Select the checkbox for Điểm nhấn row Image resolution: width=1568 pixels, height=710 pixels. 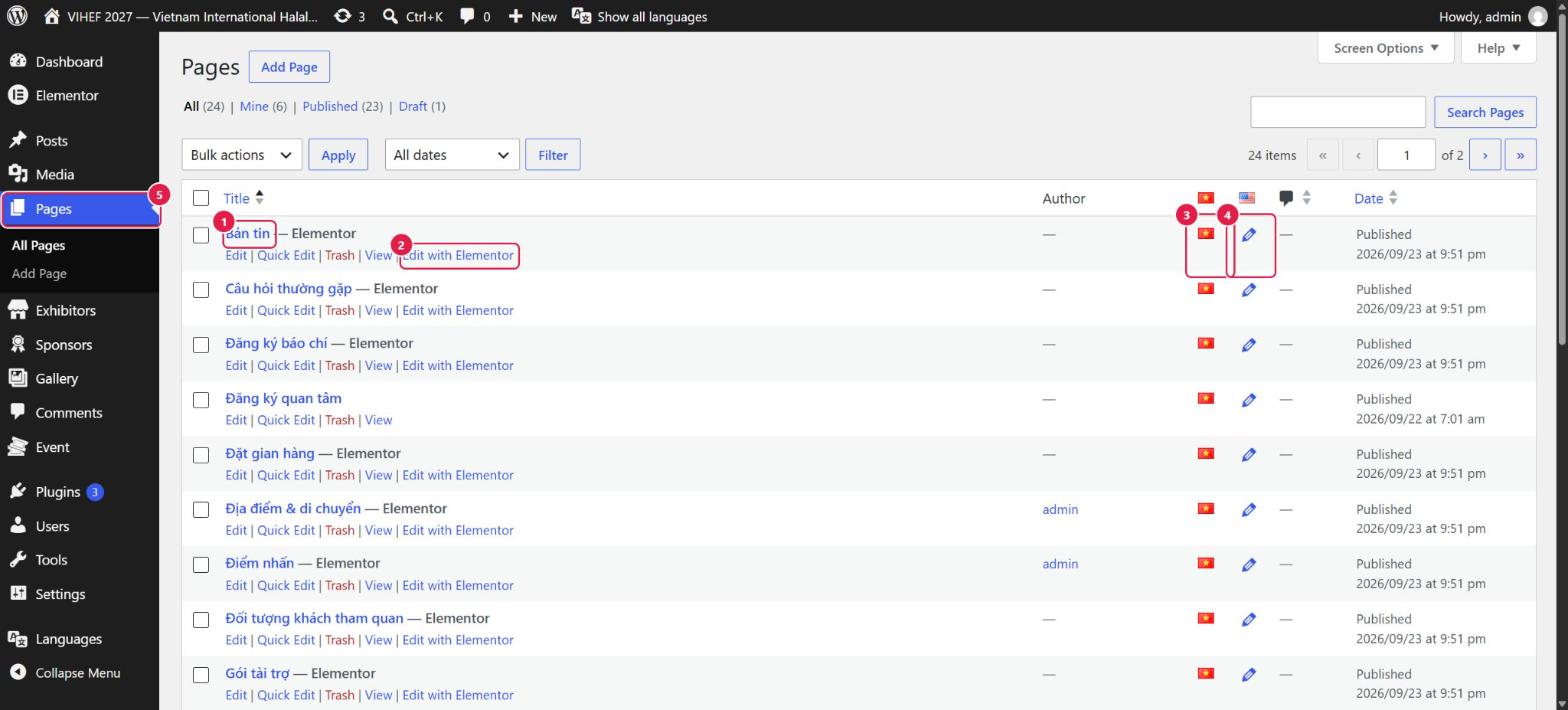tap(201, 565)
